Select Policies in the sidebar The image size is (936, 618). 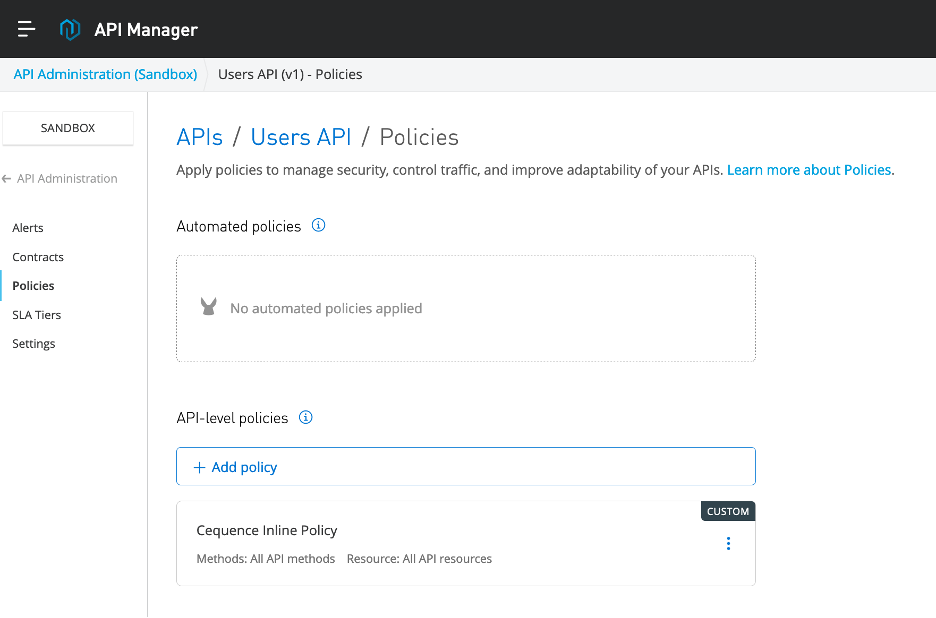point(33,285)
